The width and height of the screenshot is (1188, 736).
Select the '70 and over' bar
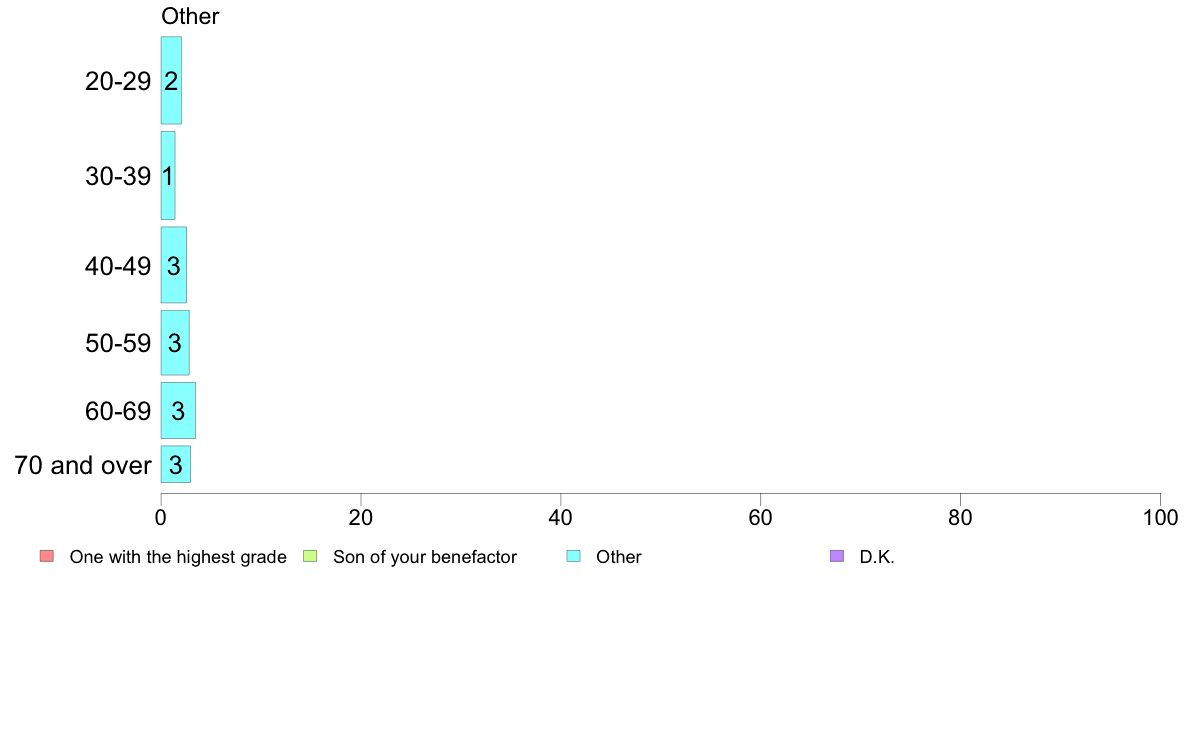click(176, 465)
